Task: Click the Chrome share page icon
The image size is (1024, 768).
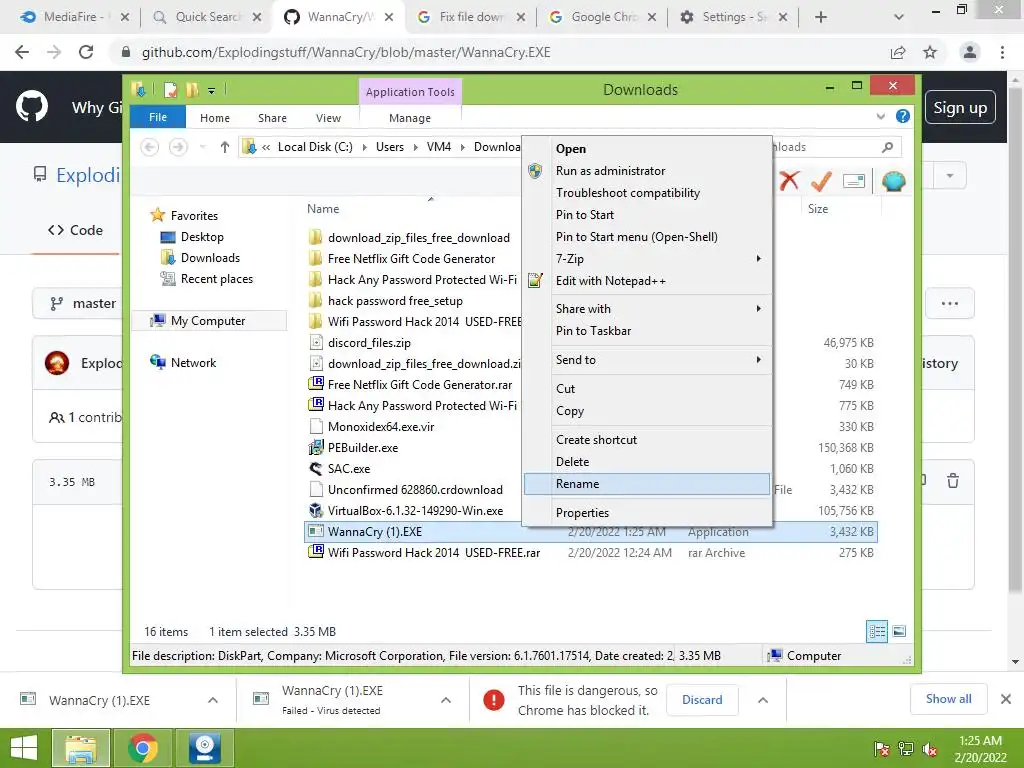Action: 898,52
